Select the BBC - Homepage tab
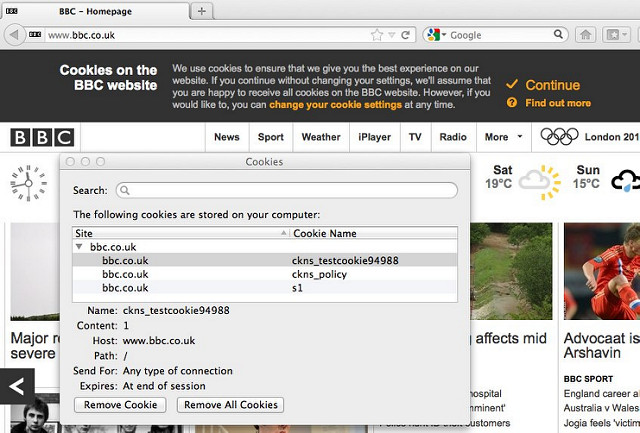The width and height of the screenshot is (640, 433). 95,11
